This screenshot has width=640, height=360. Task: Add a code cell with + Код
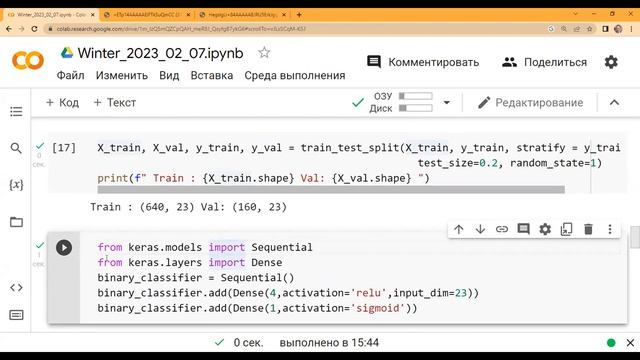[x=62, y=102]
